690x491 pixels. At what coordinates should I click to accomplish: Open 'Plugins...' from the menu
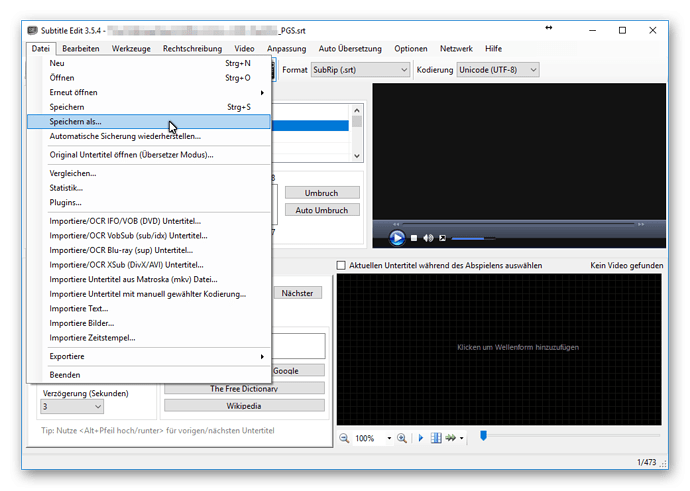(x=149, y=202)
